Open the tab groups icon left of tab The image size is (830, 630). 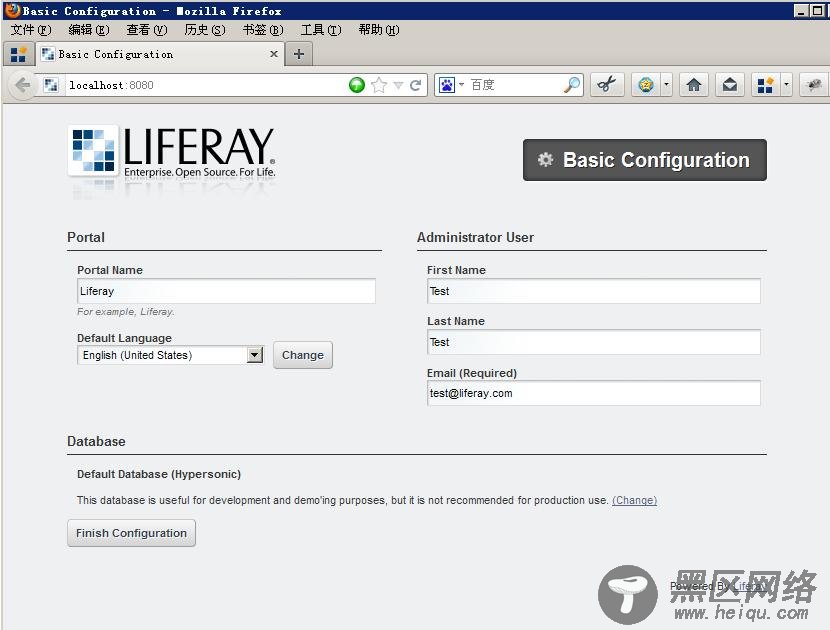[x=18, y=54]
